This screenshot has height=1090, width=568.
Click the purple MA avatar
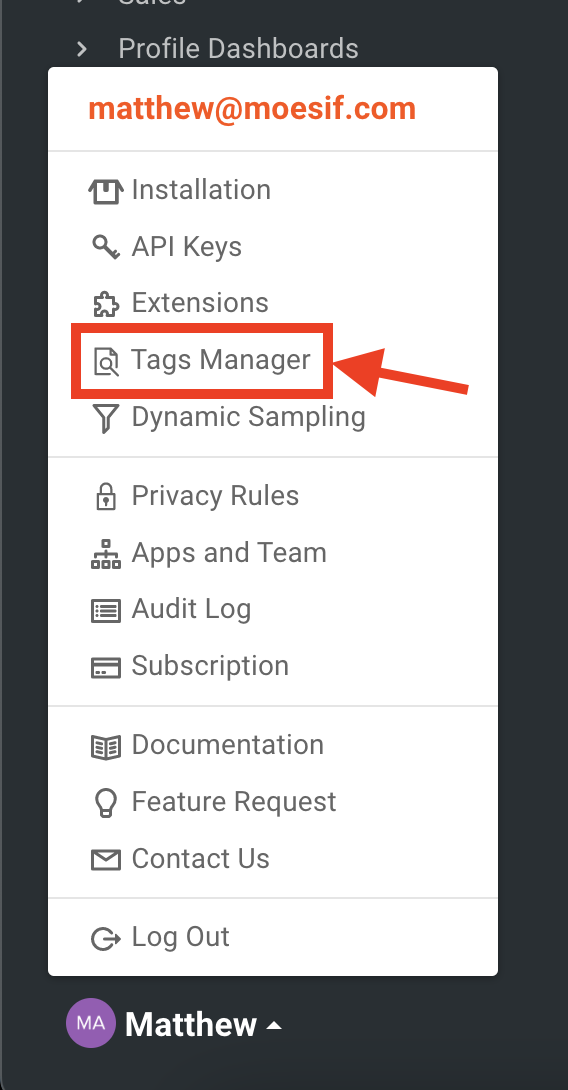coord(90,1023)
